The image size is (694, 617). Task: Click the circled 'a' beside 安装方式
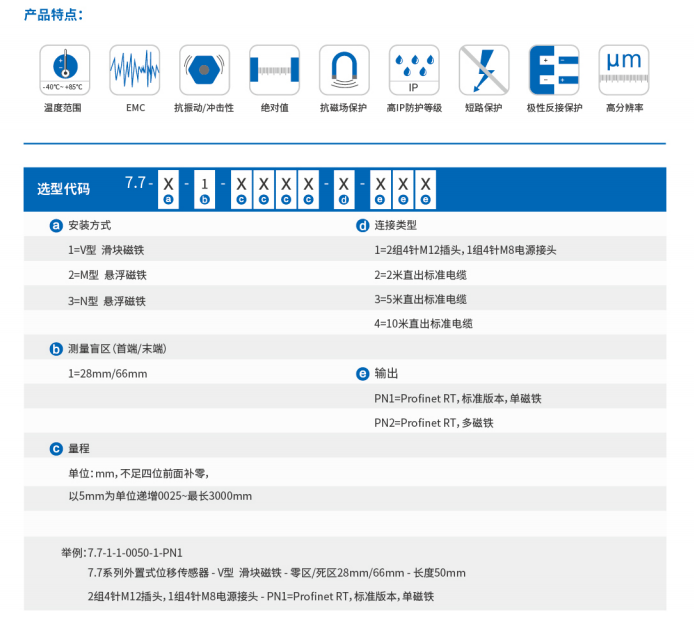pos(57,226)
